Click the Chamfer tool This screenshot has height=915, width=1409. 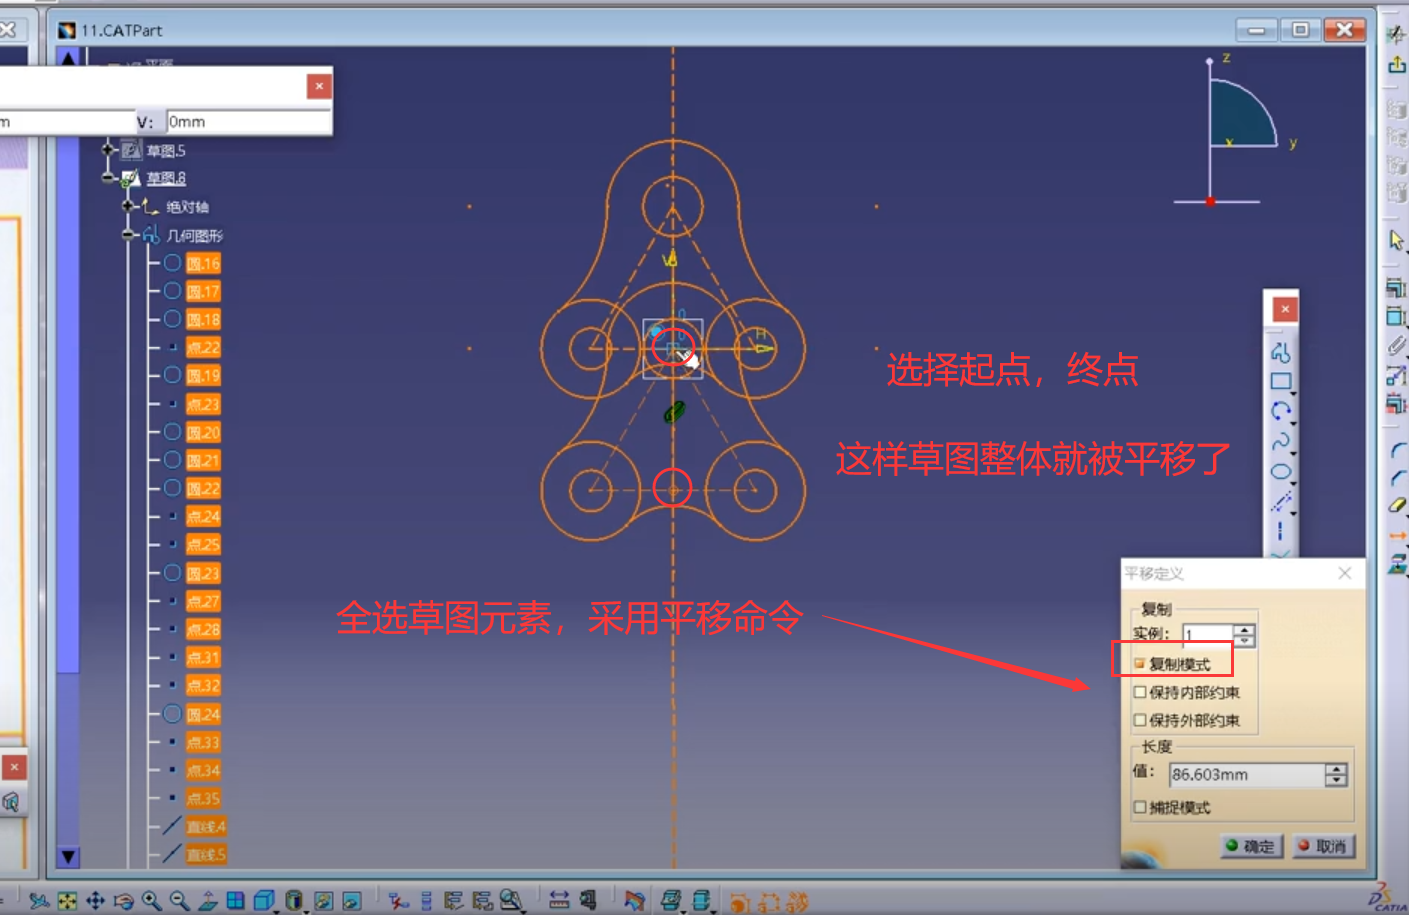[x=1397, y=478]
